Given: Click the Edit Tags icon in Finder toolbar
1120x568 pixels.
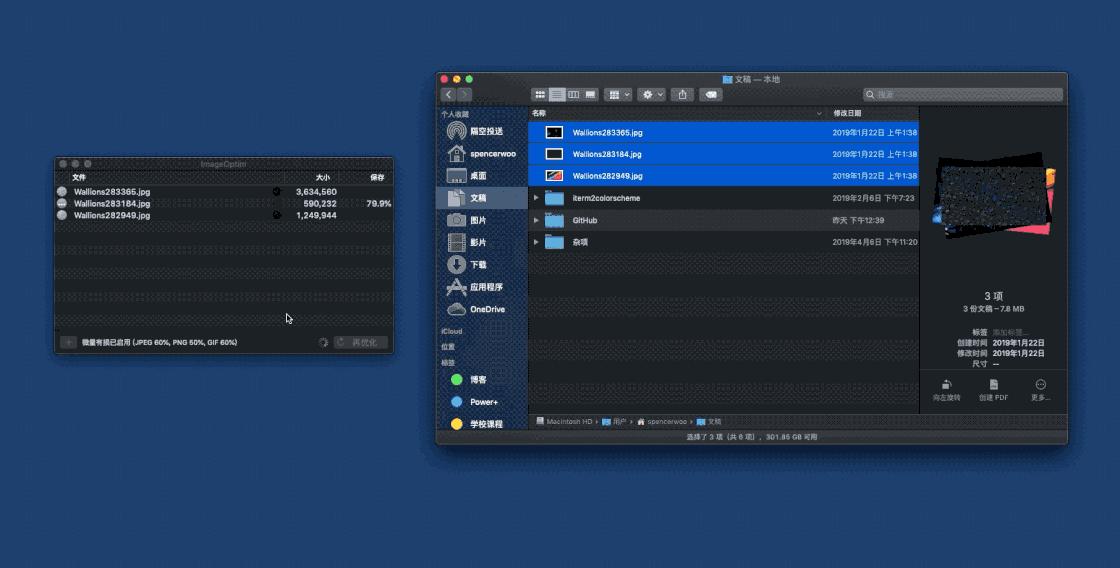Looking at the screenshot, I should [x=711, y=94].
